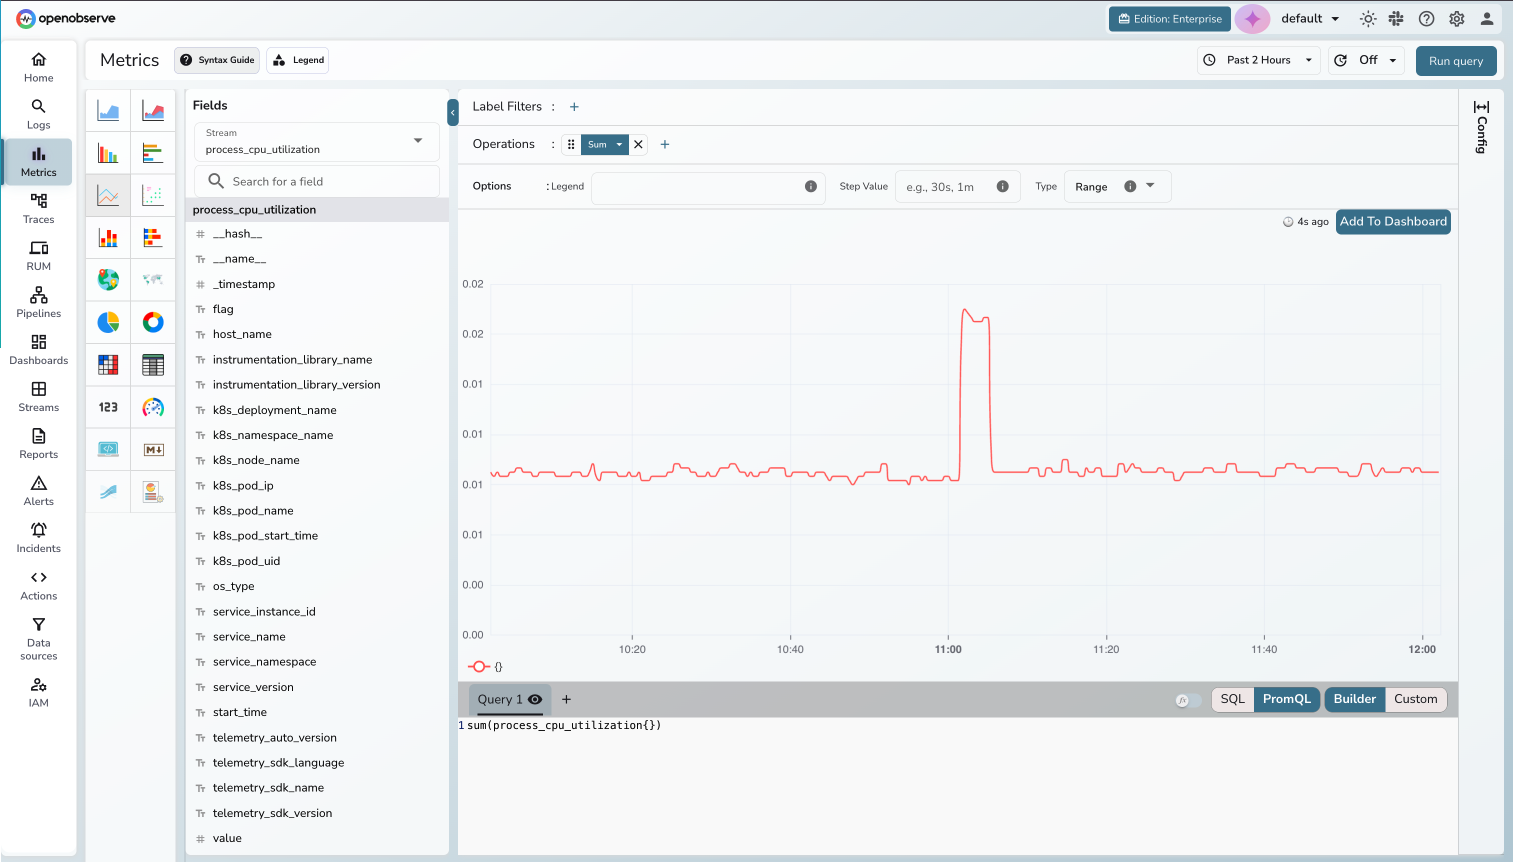
Task: Open the Past 2 Hours time range picker
Action: point(1258,60)
